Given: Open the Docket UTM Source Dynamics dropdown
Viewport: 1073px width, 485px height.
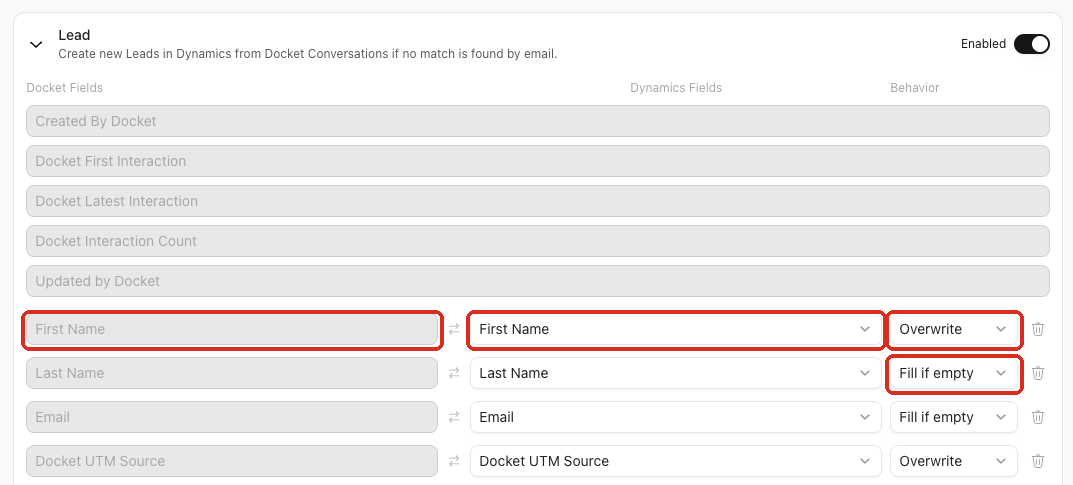Looking at the screenshot, I should (675, 461).
